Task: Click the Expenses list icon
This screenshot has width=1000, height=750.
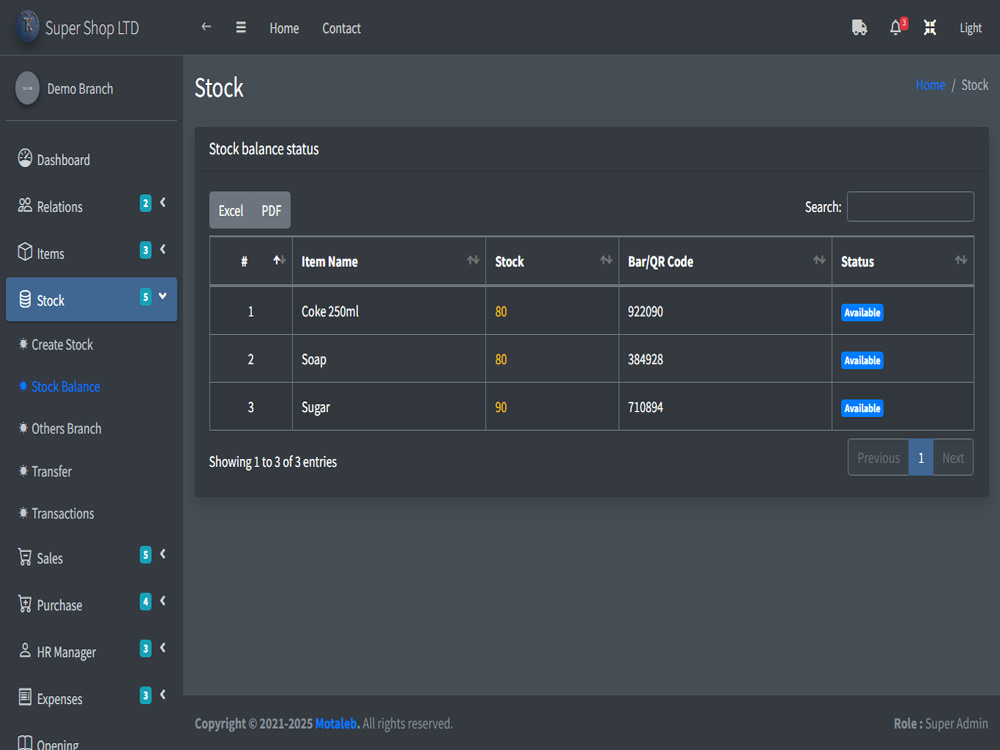Action: click(x=25, y=697)
